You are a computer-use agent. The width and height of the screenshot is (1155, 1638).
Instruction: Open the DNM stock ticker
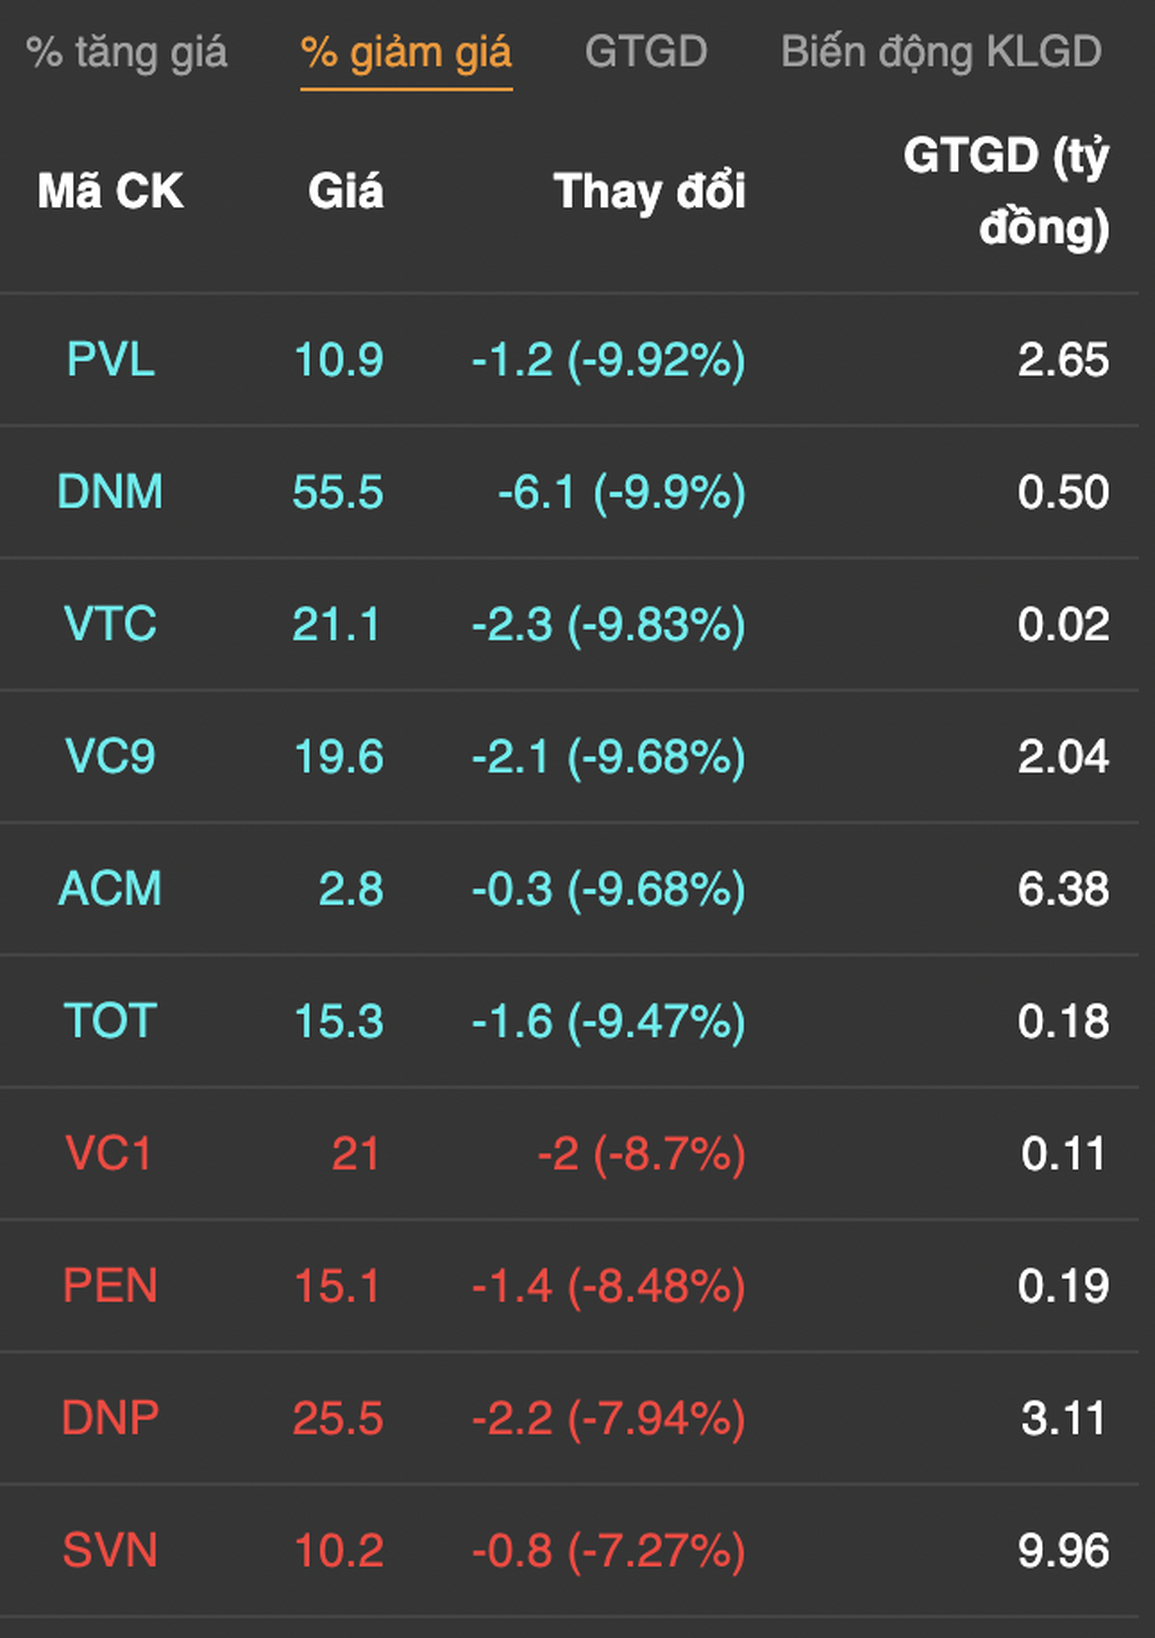[x=110, y=492]
